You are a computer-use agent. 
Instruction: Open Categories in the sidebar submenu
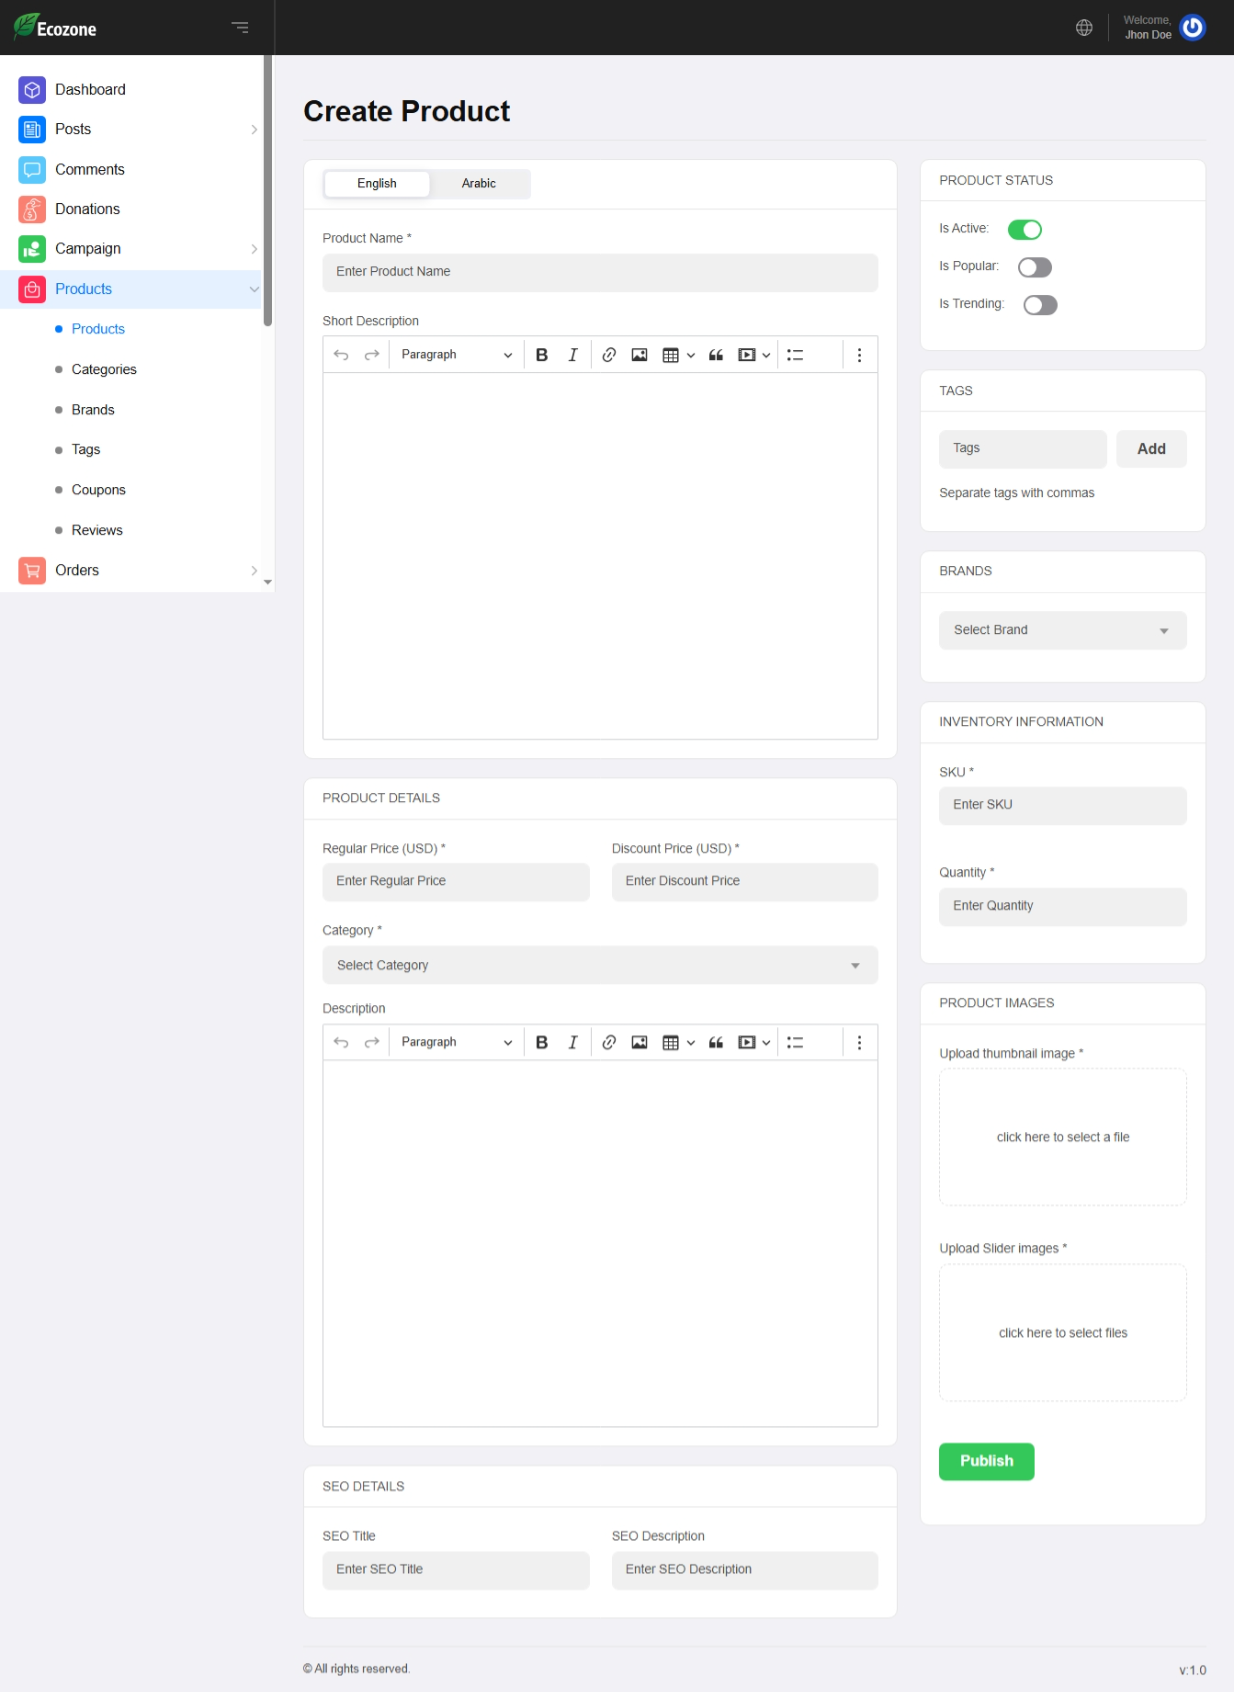(104, 370)
